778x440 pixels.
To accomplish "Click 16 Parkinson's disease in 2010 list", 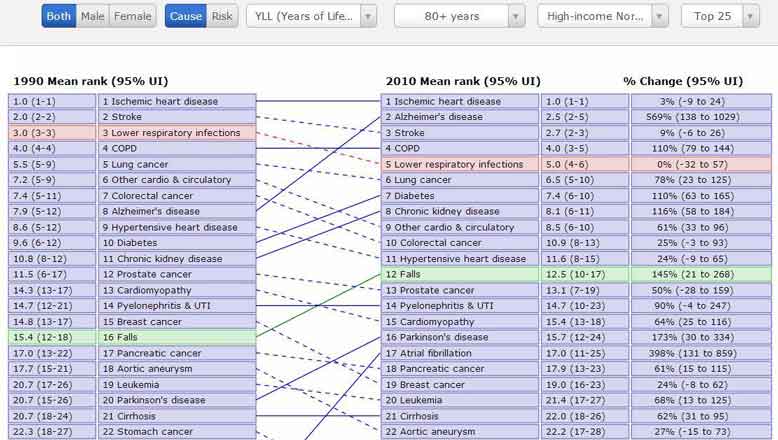I will tap(459, 337).
